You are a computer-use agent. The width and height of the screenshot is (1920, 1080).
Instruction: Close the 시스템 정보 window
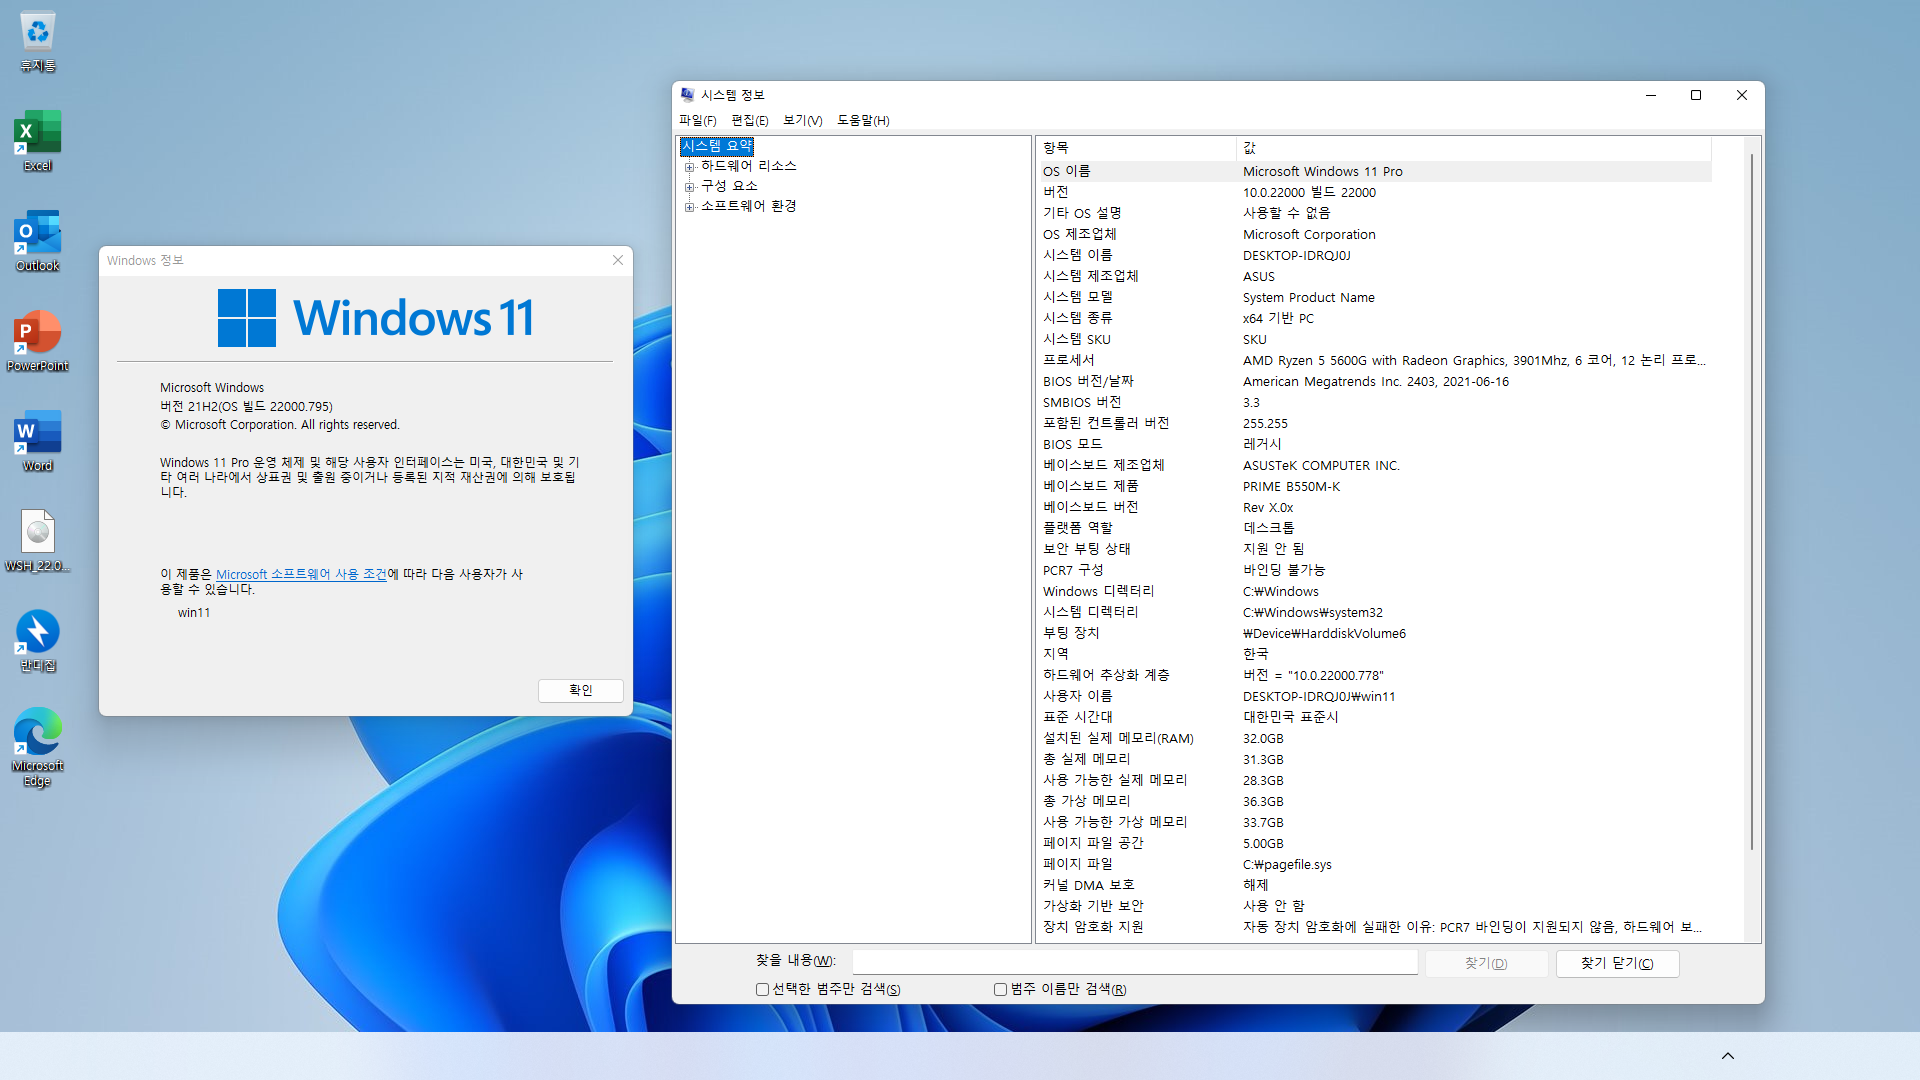pyautogui.click(x=1742, y=95)
